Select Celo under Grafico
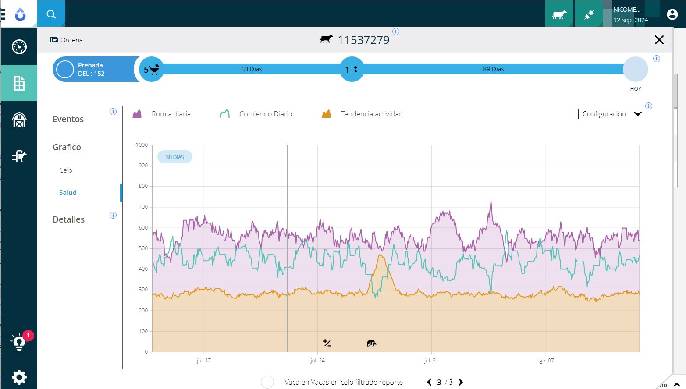This screenshot has width=686, height=389. coord(65,170)
